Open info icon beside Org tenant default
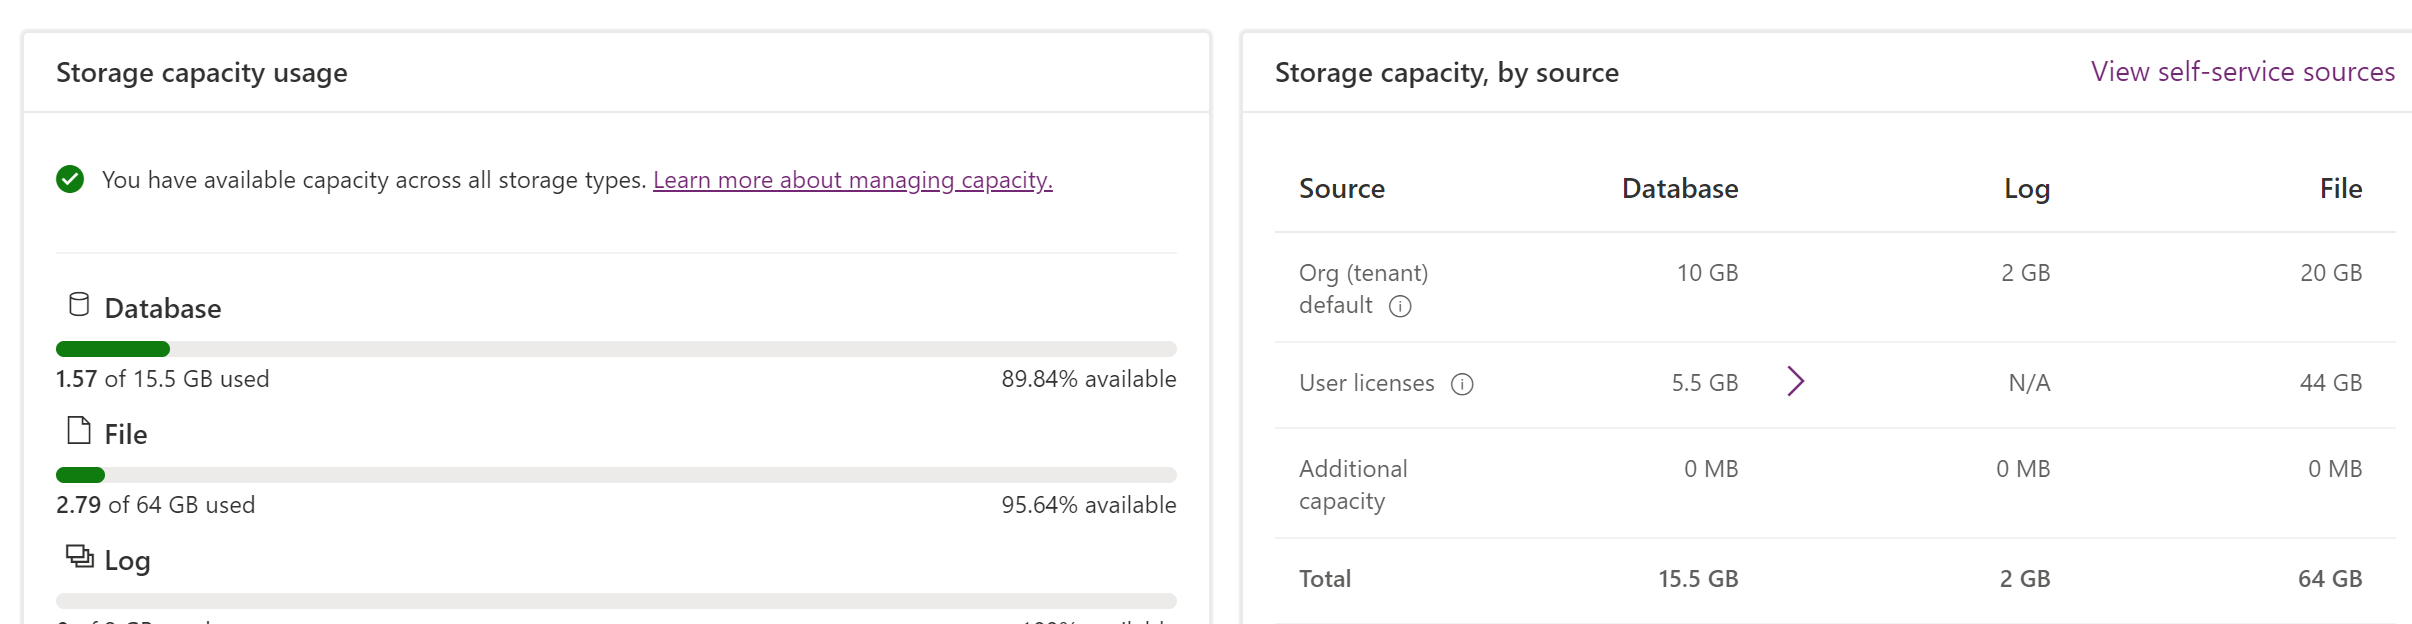 [x=1400, y=307]
